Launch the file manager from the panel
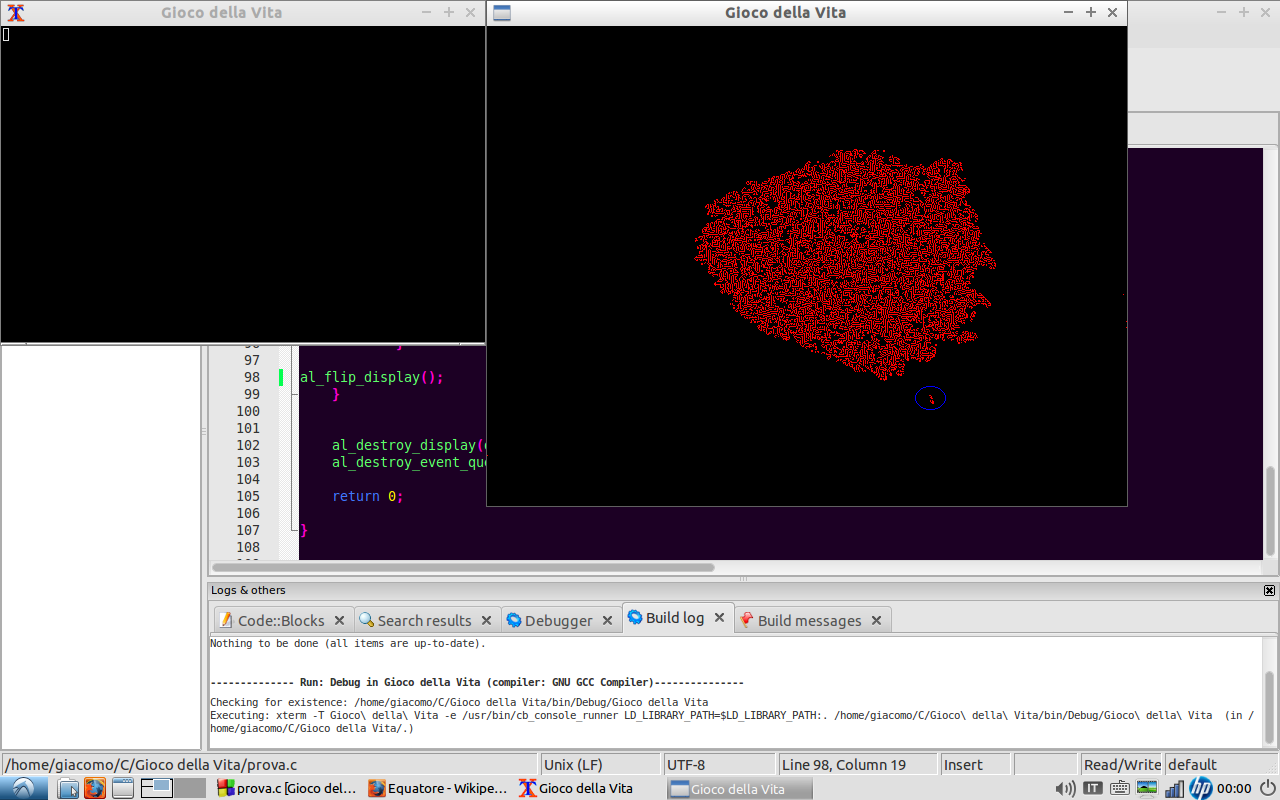 68,789
